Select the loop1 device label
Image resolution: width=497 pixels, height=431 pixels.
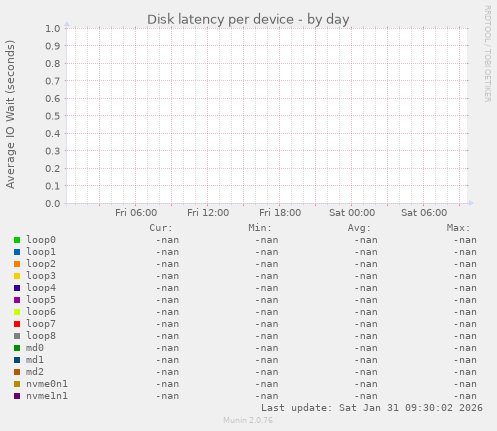(x=41, y=252)
